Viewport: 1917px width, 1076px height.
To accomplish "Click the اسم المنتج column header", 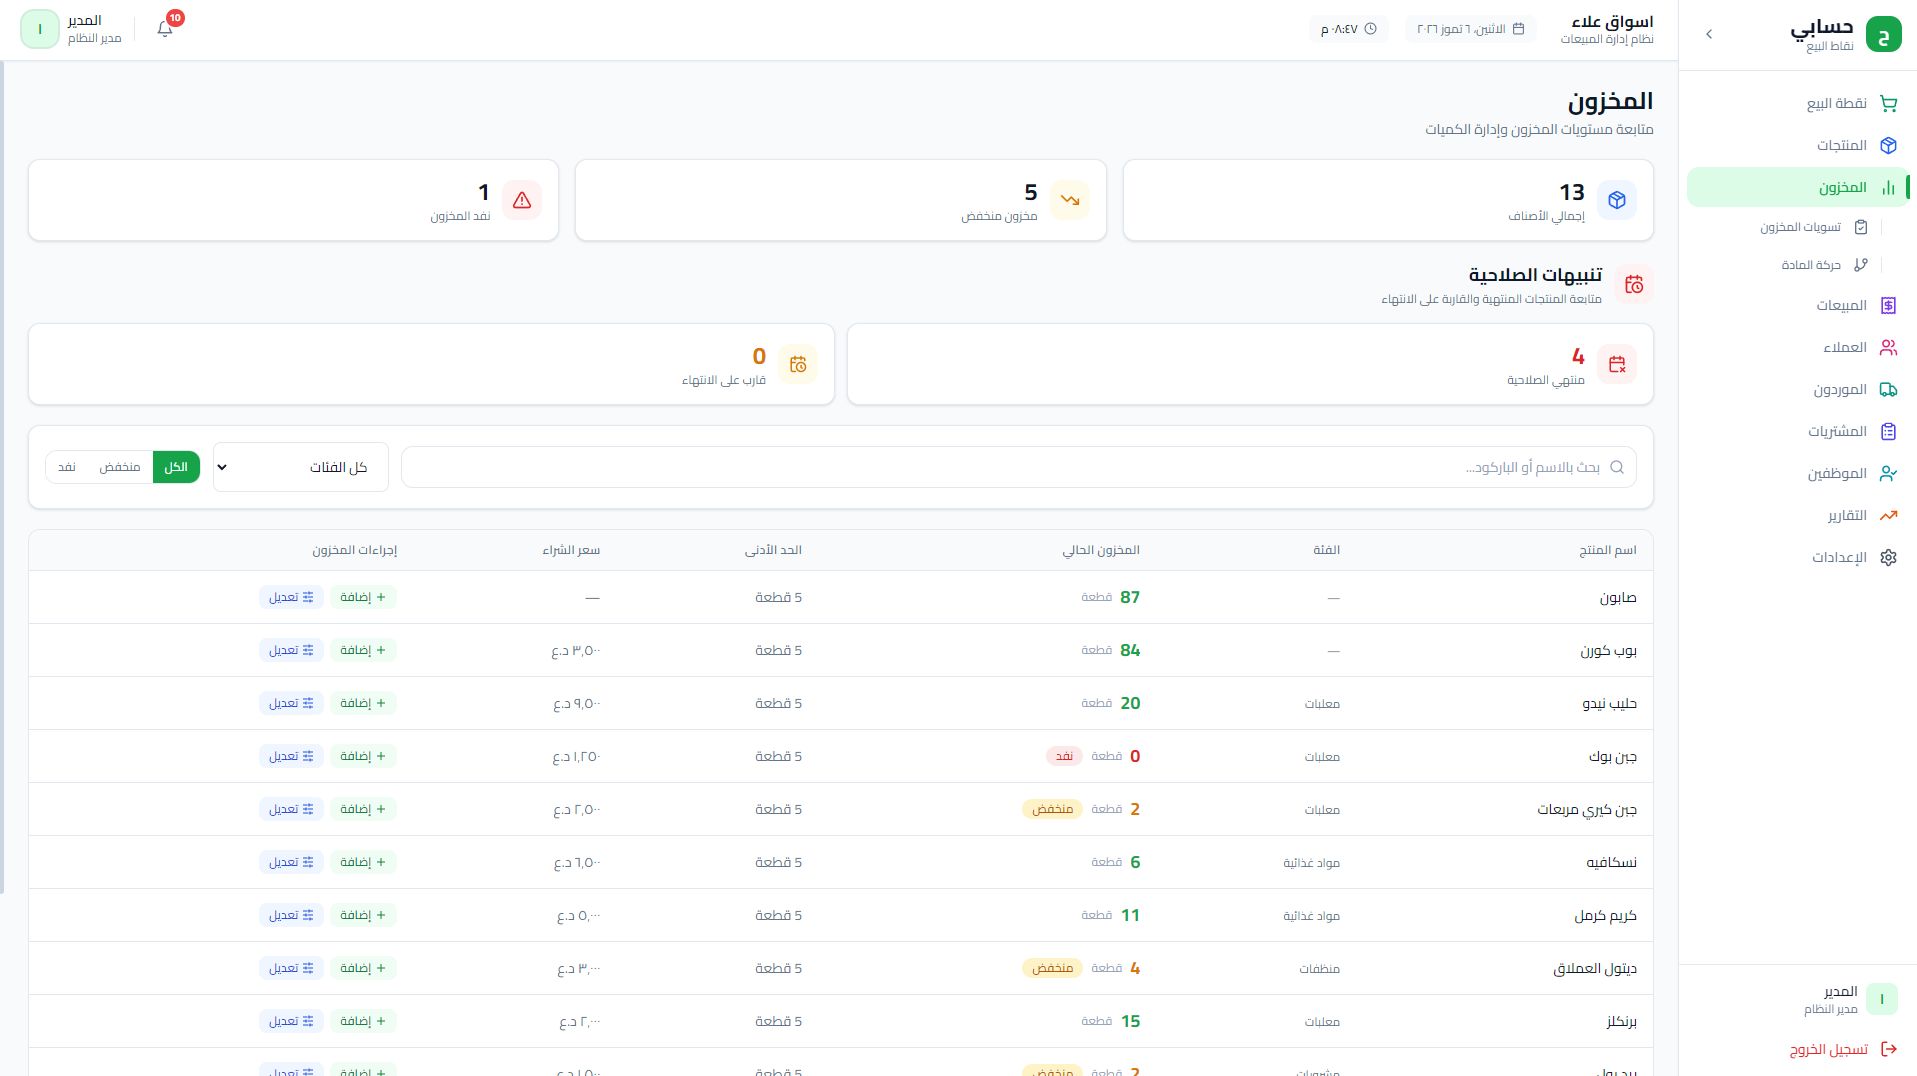I will (x=1608, y=550).
